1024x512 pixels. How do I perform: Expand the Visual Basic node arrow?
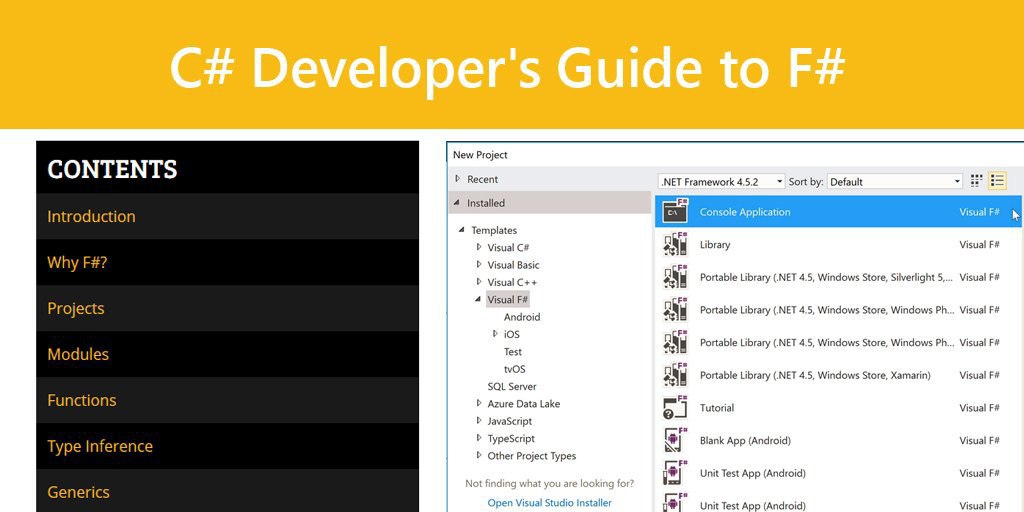(479, 264)
